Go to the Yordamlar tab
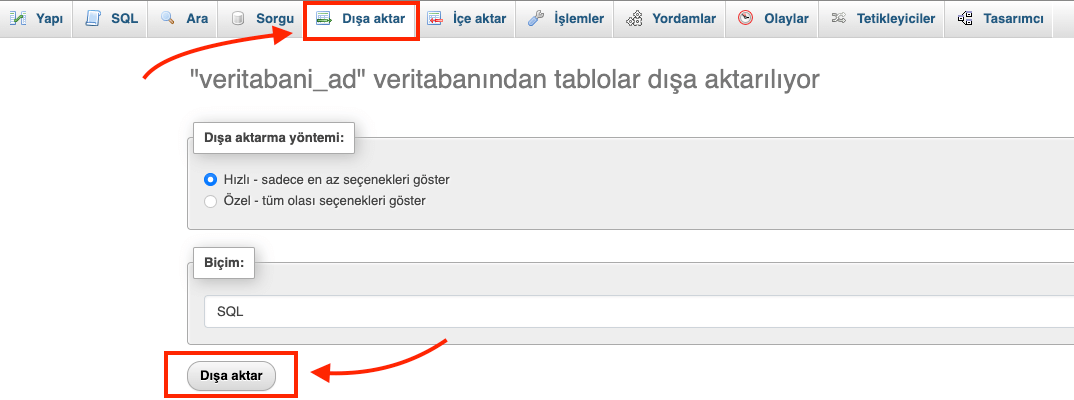Viewport: 1074px width, 400px height. point(671,18)
